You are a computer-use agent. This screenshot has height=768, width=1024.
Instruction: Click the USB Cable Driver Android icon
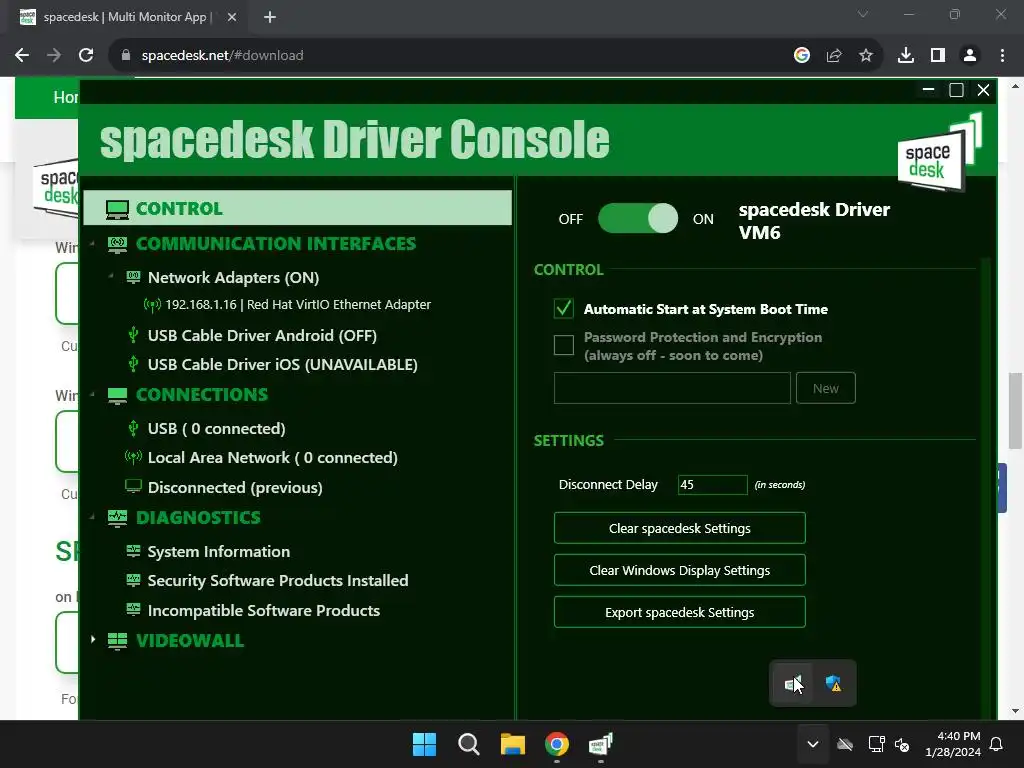pyautogui.click(x=133, y=336)
